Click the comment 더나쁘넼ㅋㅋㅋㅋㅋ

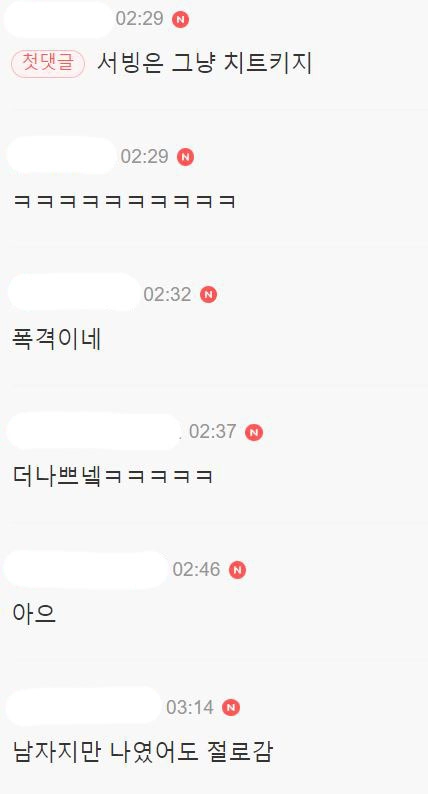coord(112,477)
